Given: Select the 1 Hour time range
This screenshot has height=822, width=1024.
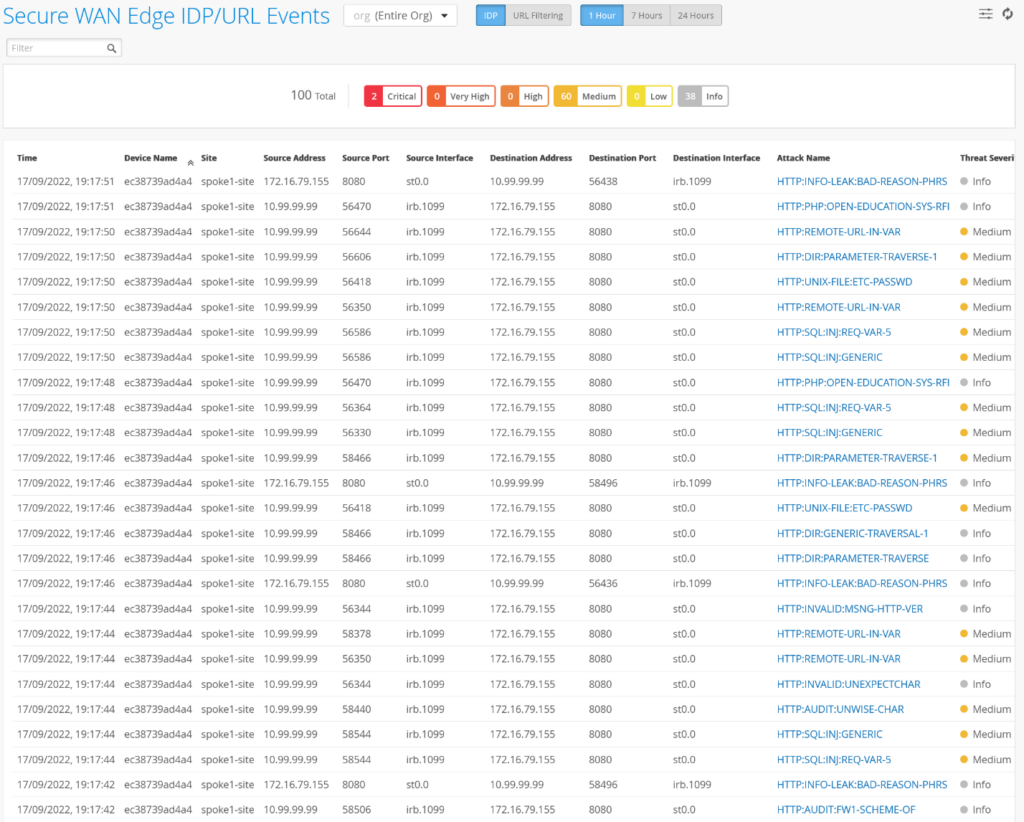Looking at the screenshot, I should [x=601, y=16].
